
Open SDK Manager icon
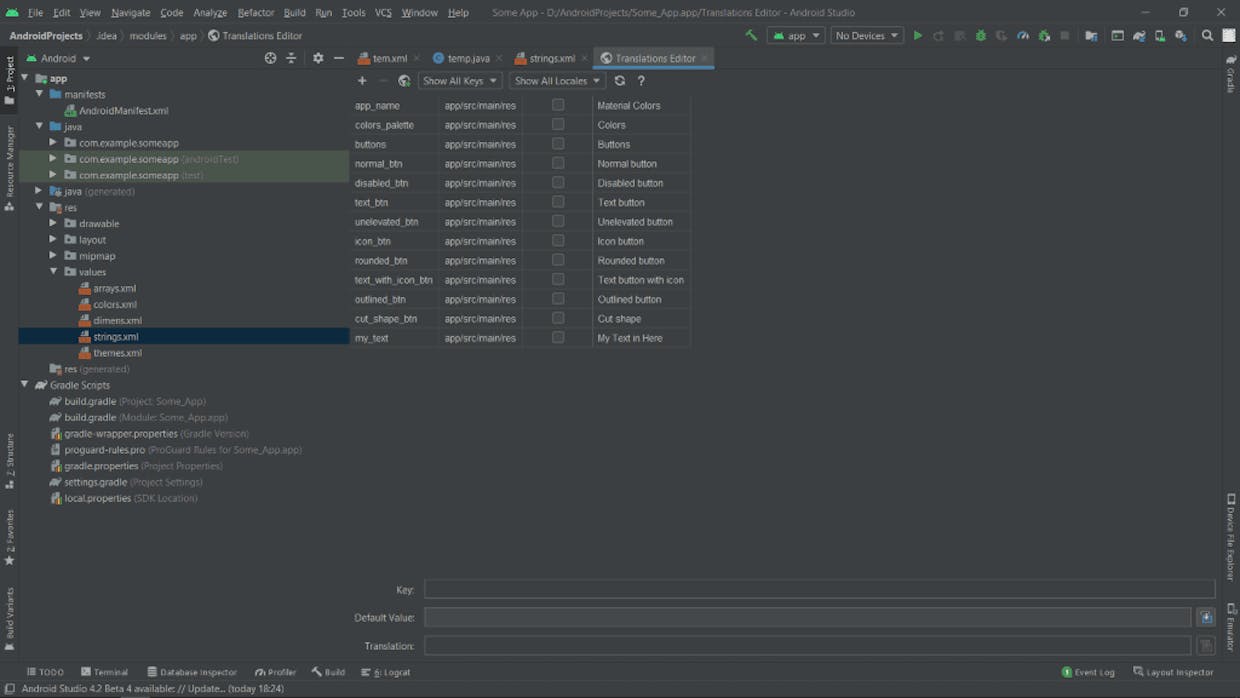[x=1181, y=35]
